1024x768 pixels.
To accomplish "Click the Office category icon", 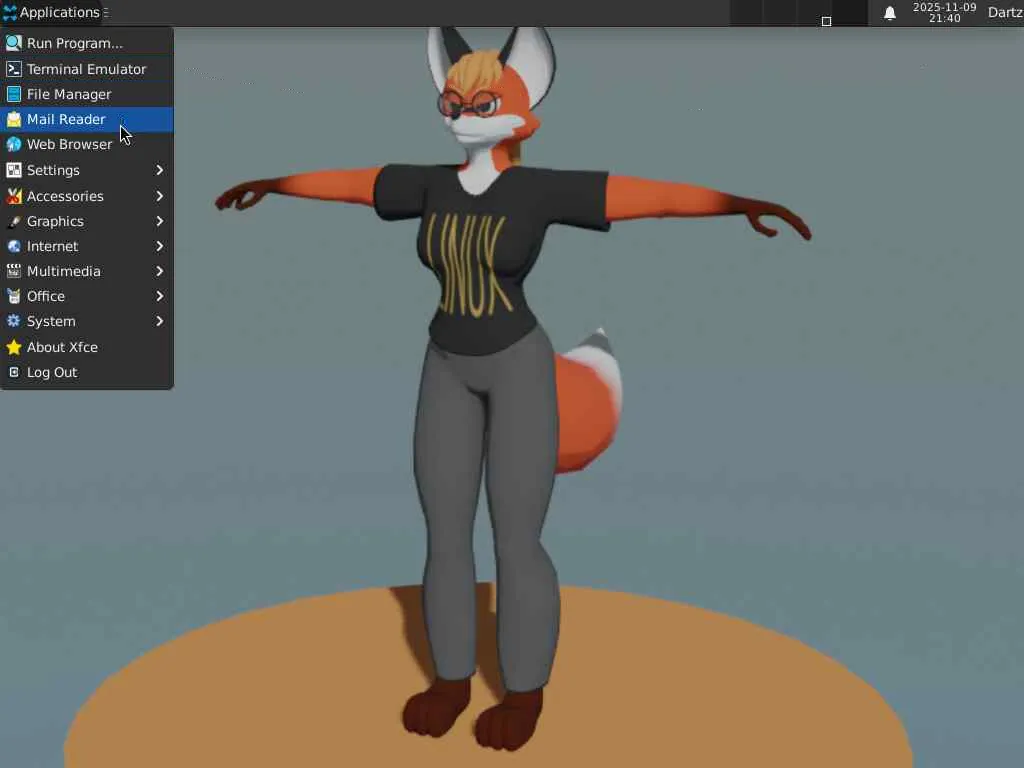I will point(14,296).
